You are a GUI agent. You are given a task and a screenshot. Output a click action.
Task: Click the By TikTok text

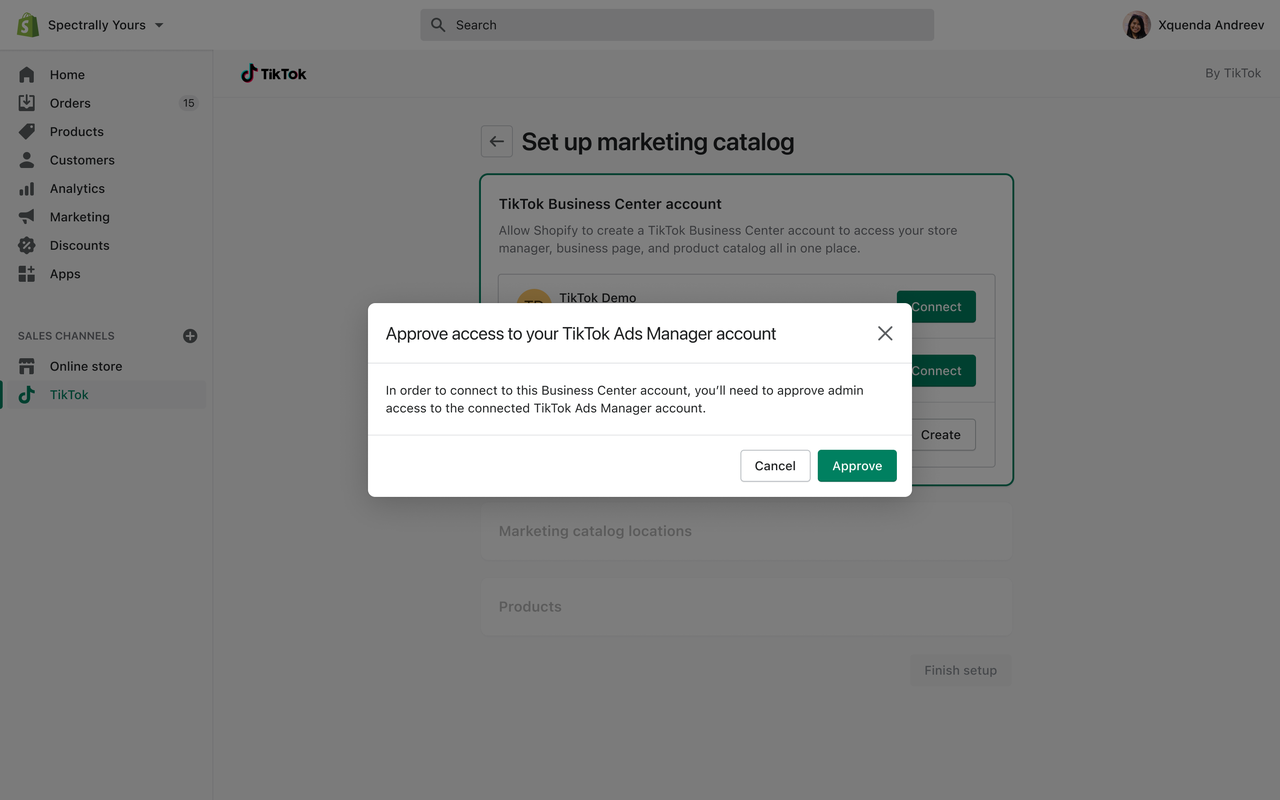point(1233,73)
